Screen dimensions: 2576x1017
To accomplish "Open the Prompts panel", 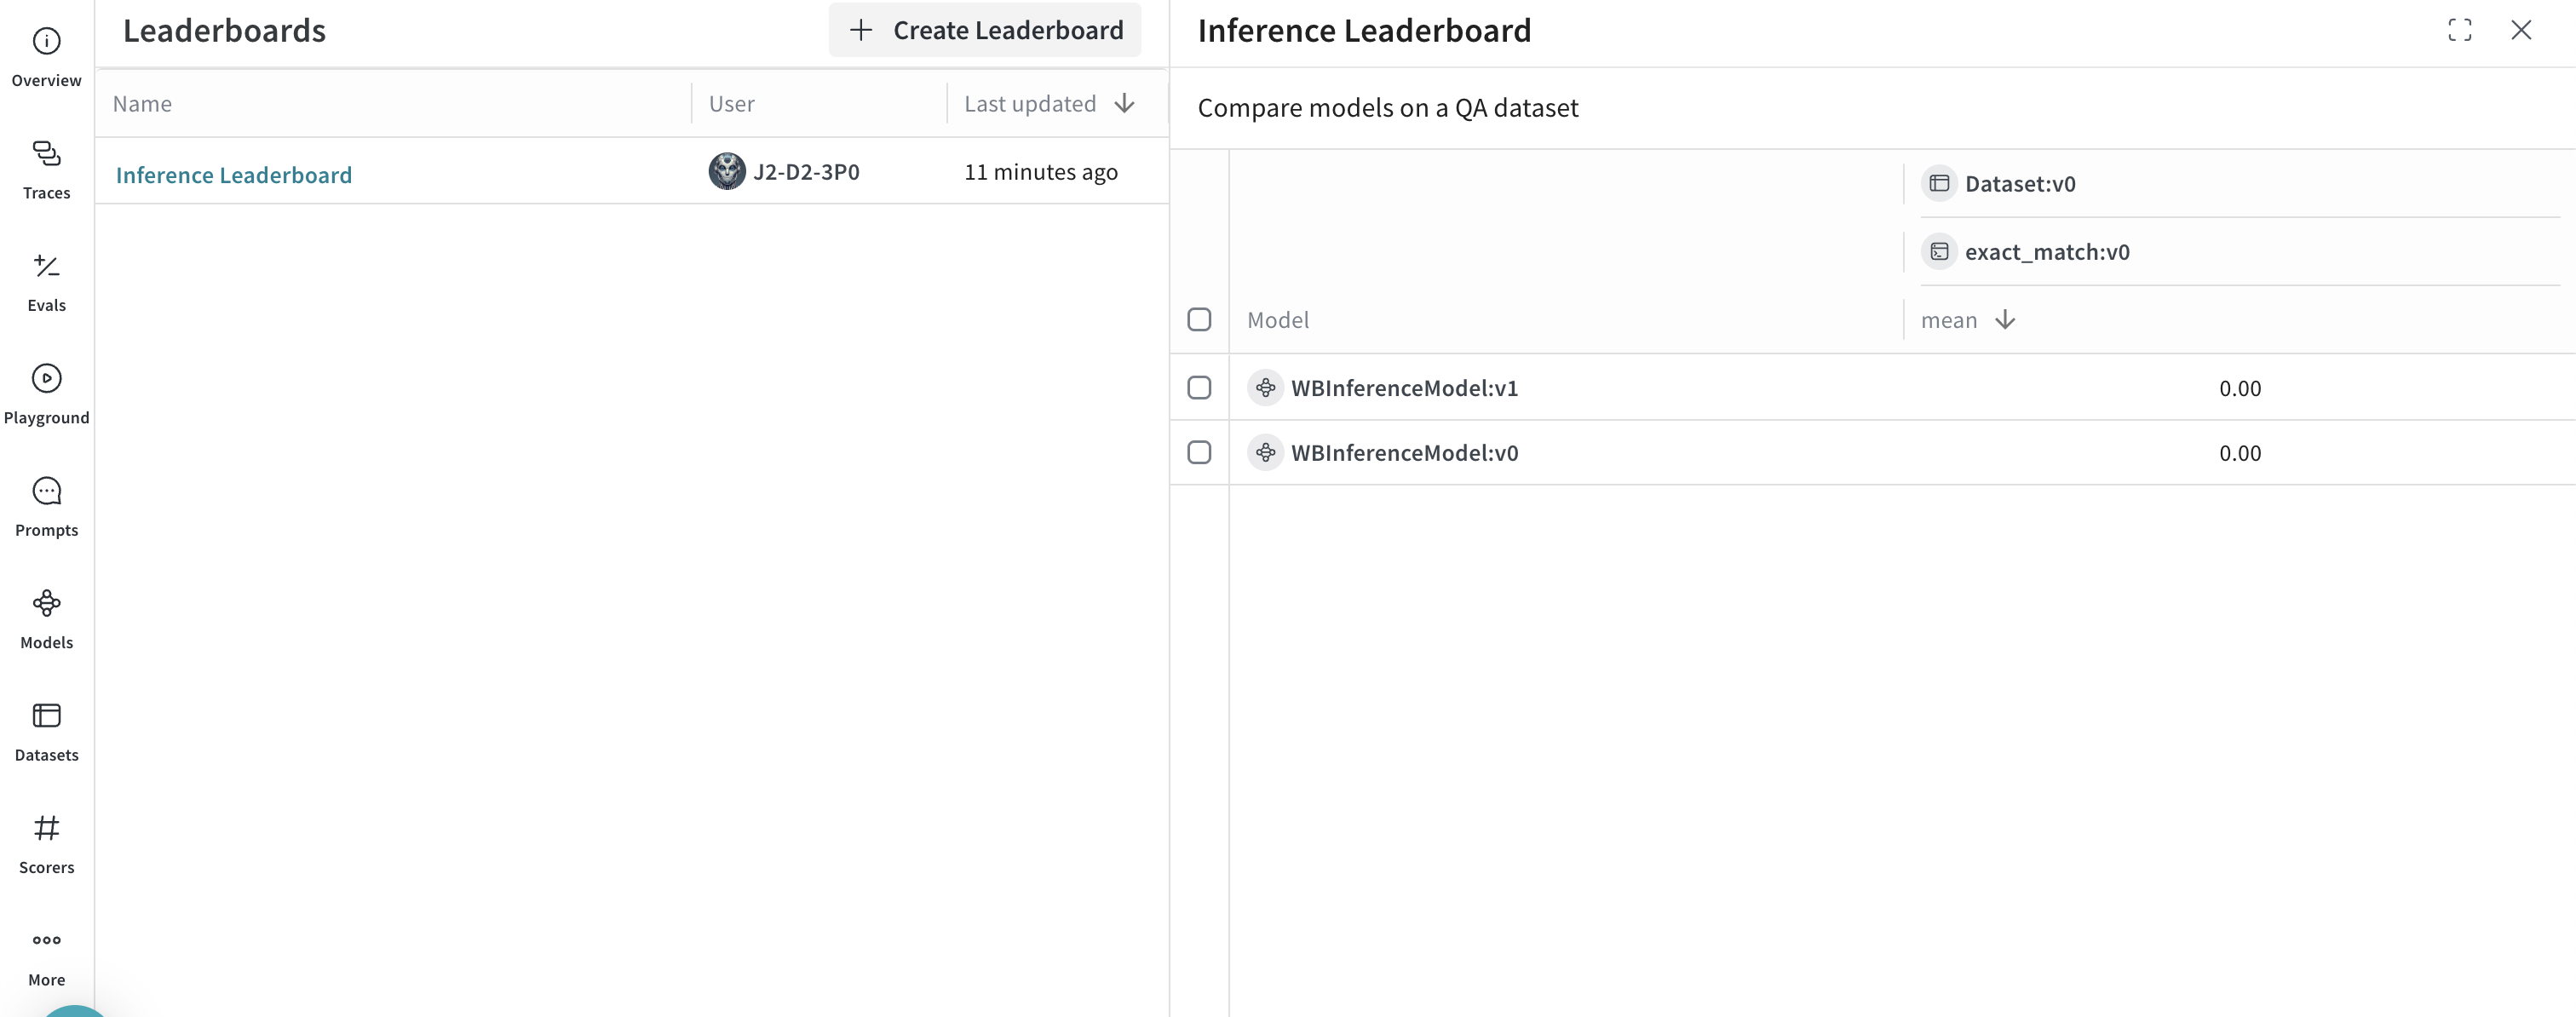I will pos(46,491).
